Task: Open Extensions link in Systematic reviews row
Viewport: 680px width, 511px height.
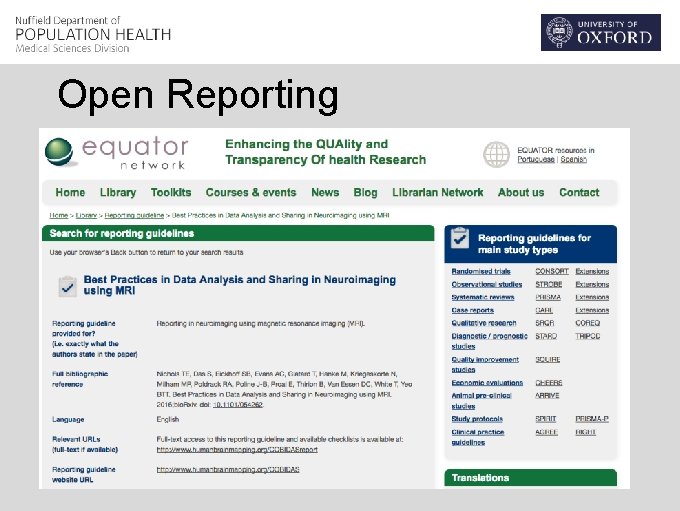Action: (592, 297)
